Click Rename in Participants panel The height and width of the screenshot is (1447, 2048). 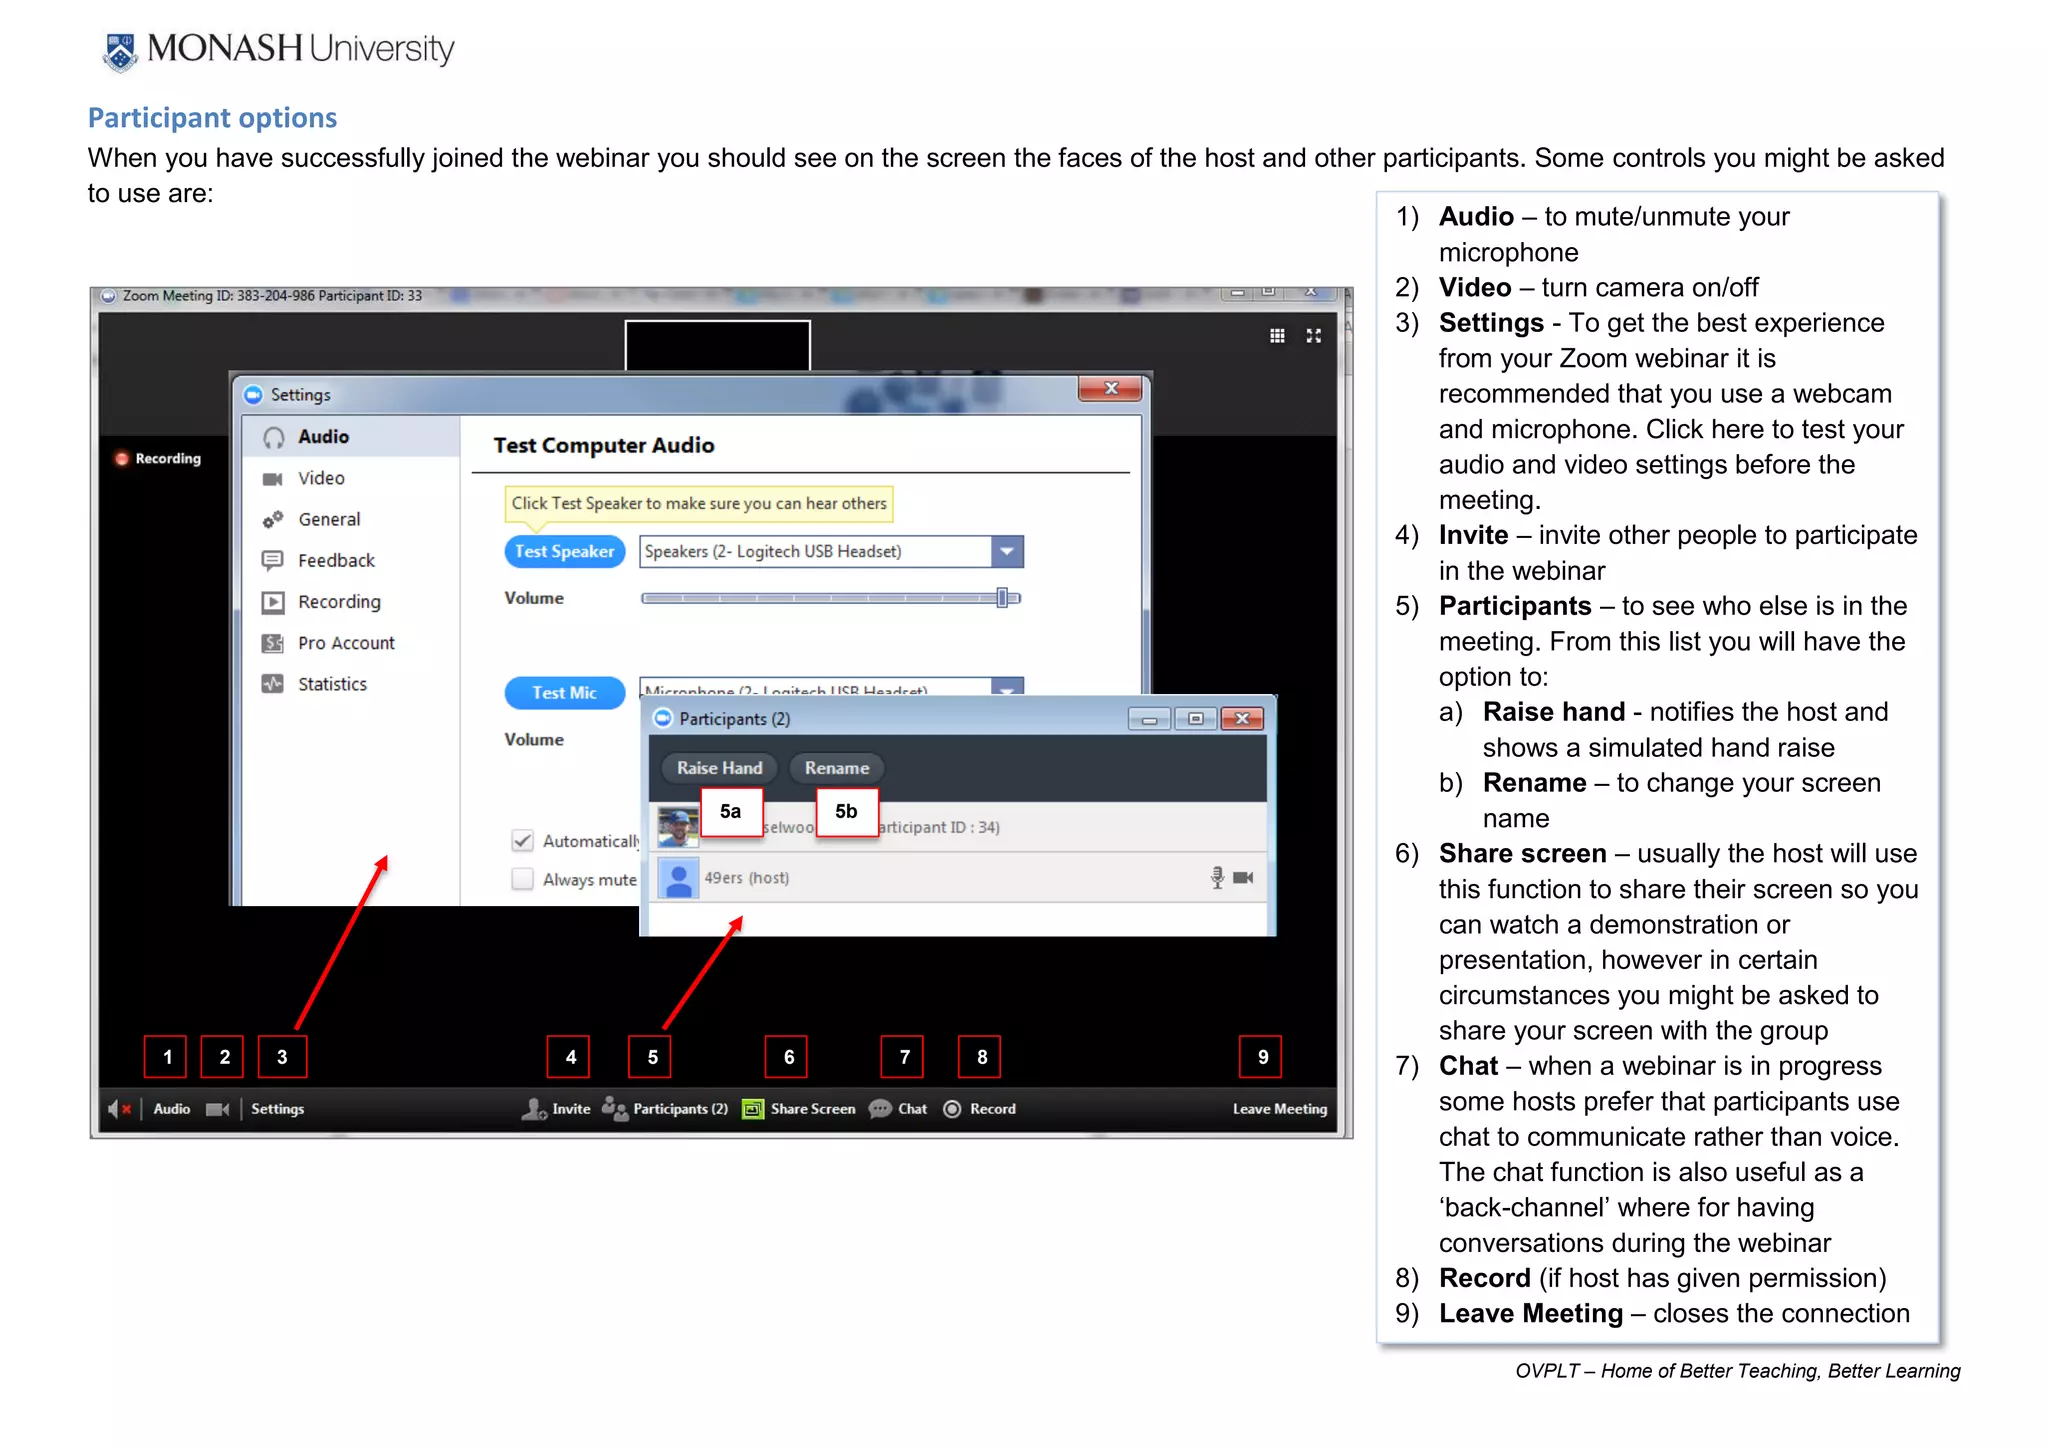click(x=837, y=768)
